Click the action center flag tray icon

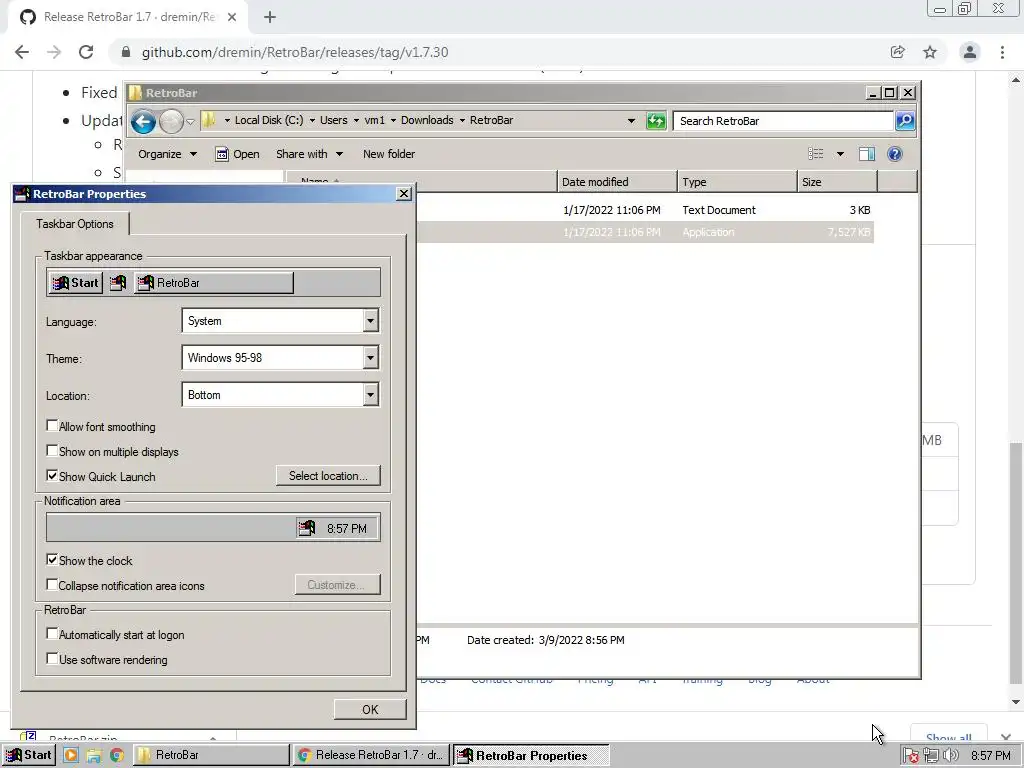(910, 756)
